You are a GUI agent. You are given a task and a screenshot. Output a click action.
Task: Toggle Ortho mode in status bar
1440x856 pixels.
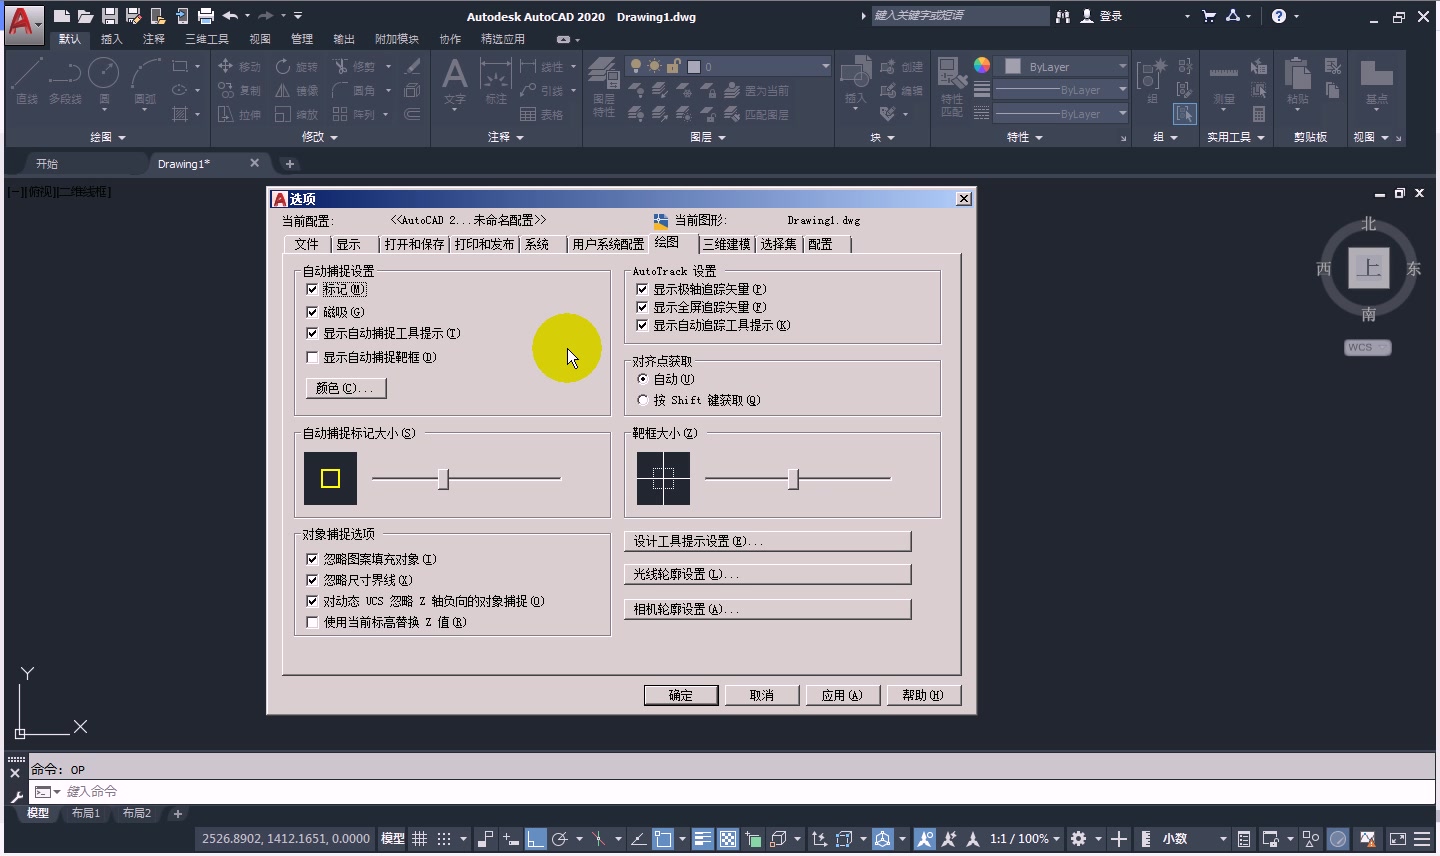536,839
